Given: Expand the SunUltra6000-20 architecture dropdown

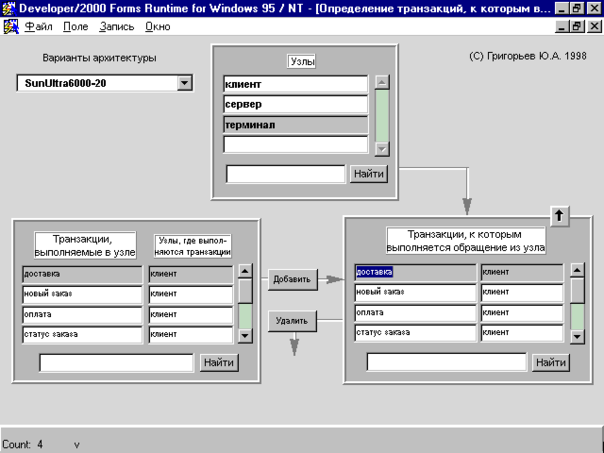Looking at the screenshot, I should click(x=185, y=83).
